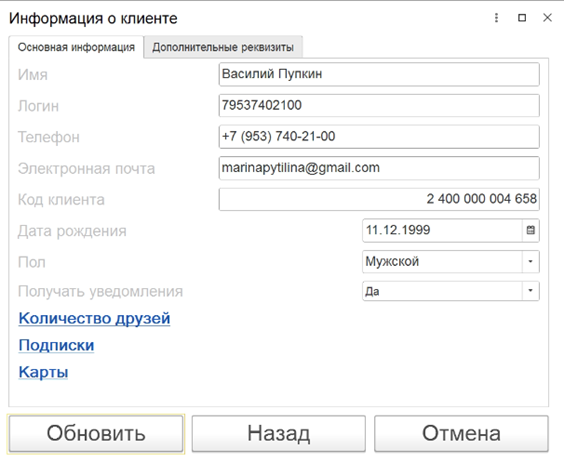Open the Карты link
The height and width of the screenshot is (462, 564).
click(x=43, y=372)
